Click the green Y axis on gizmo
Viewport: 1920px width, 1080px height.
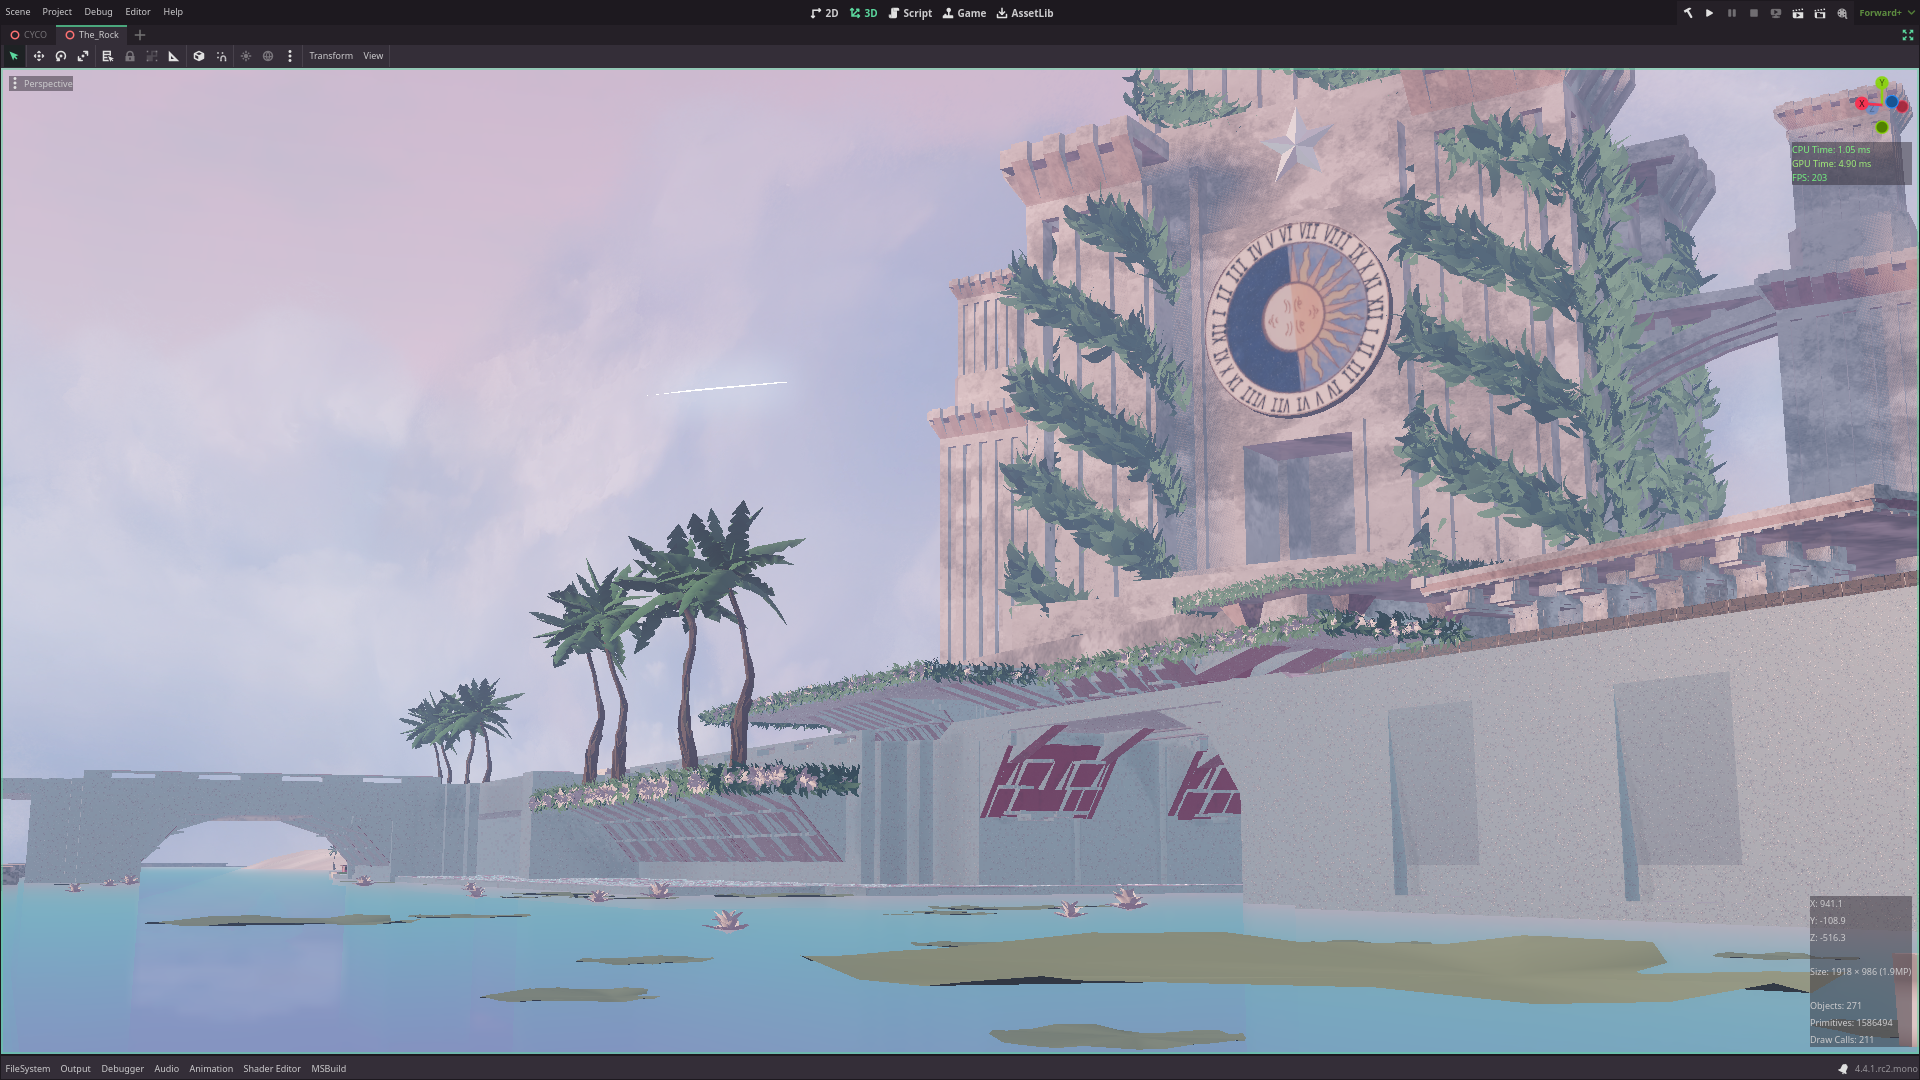click(x=1881, y=83)
